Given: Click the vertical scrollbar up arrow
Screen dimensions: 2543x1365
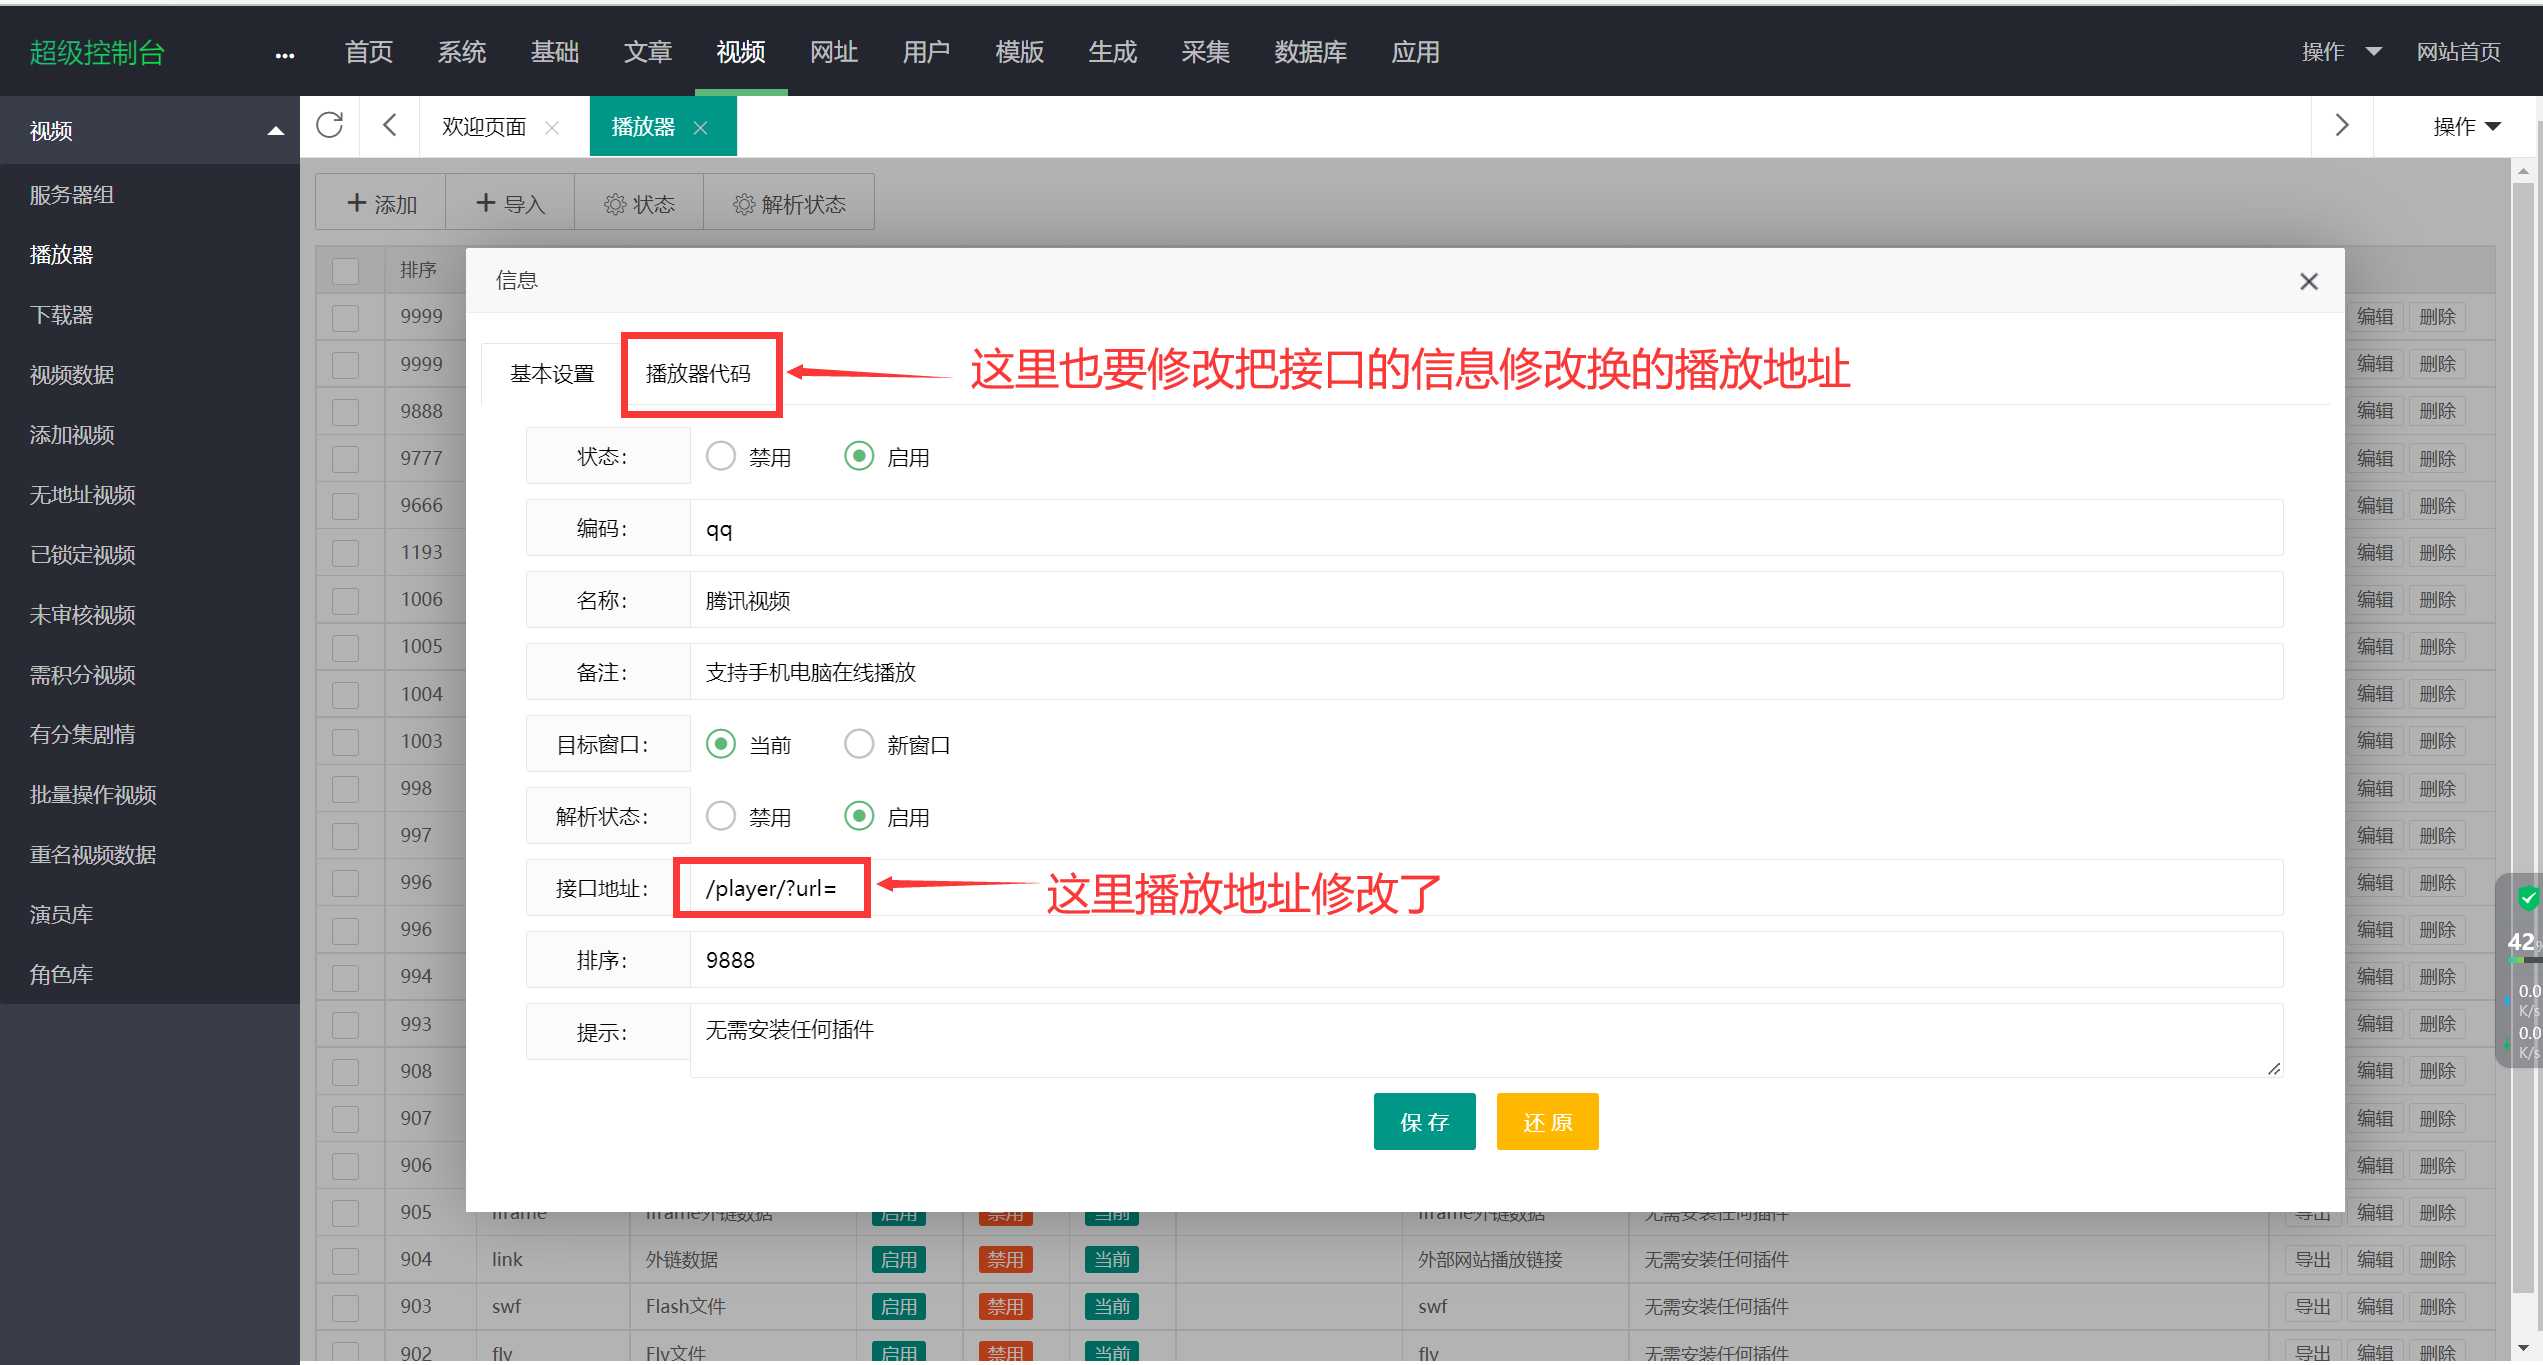Looking at the screenshot, I should 2522,172.
